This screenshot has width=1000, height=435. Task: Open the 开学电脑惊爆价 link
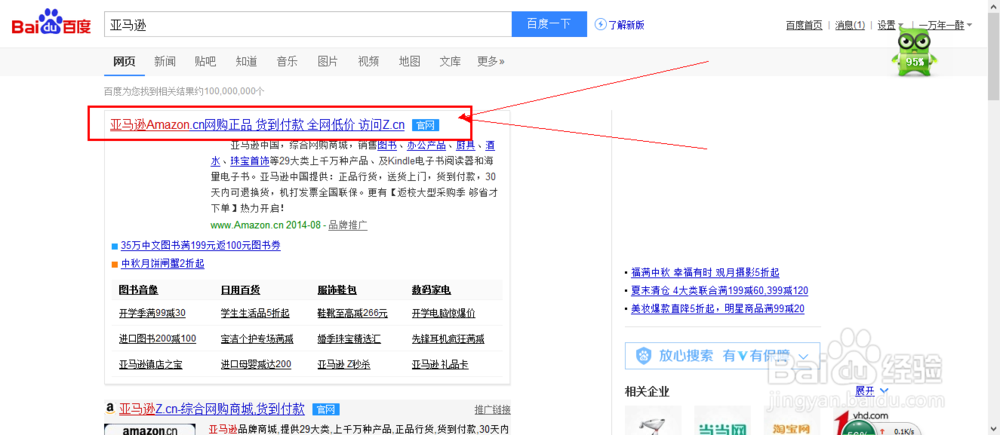pos(443,313)
